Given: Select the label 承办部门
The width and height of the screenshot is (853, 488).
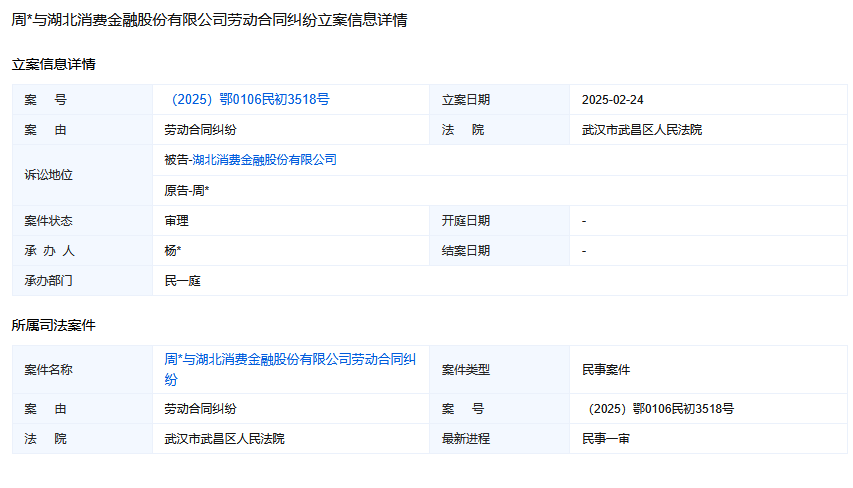Looking at the screenshot, I should click(x=48, y=281).
